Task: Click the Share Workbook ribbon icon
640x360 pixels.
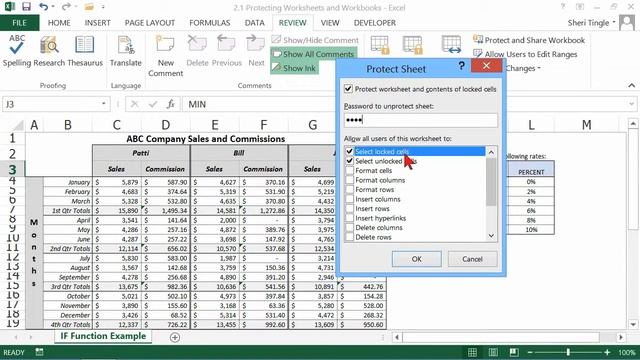Action: [451, 45]
